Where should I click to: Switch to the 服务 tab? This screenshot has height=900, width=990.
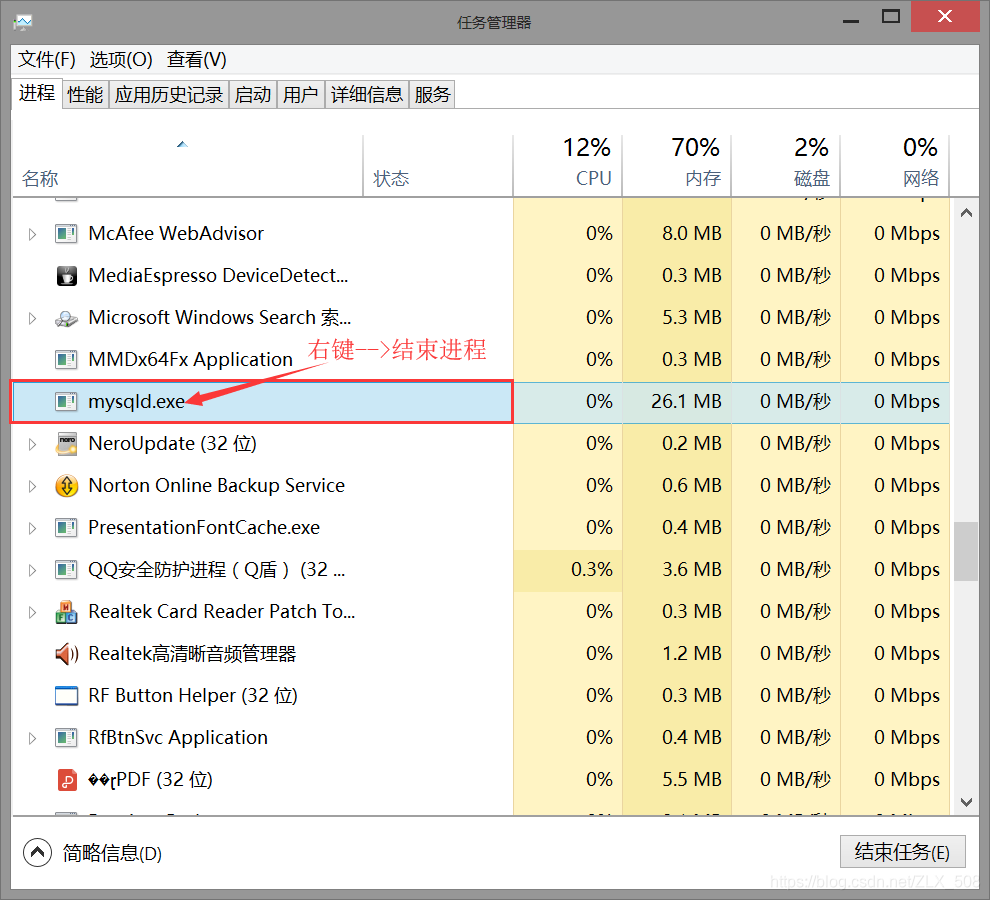pos(432,95)
